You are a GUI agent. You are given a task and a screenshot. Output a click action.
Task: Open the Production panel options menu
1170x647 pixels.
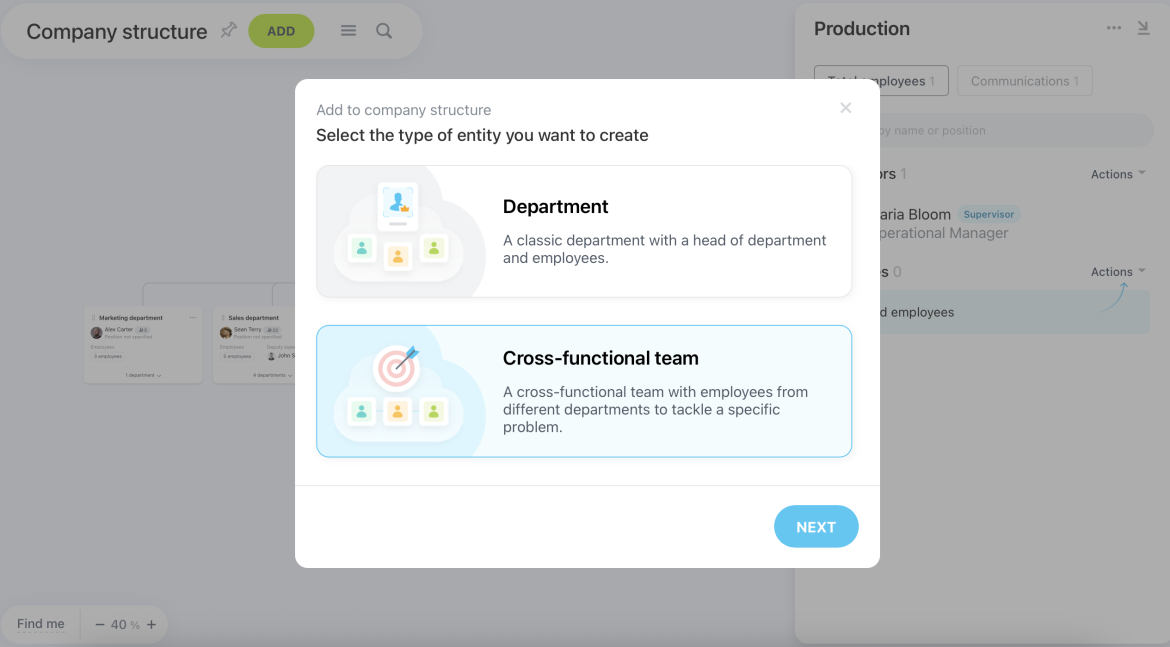click(1114, 27)
